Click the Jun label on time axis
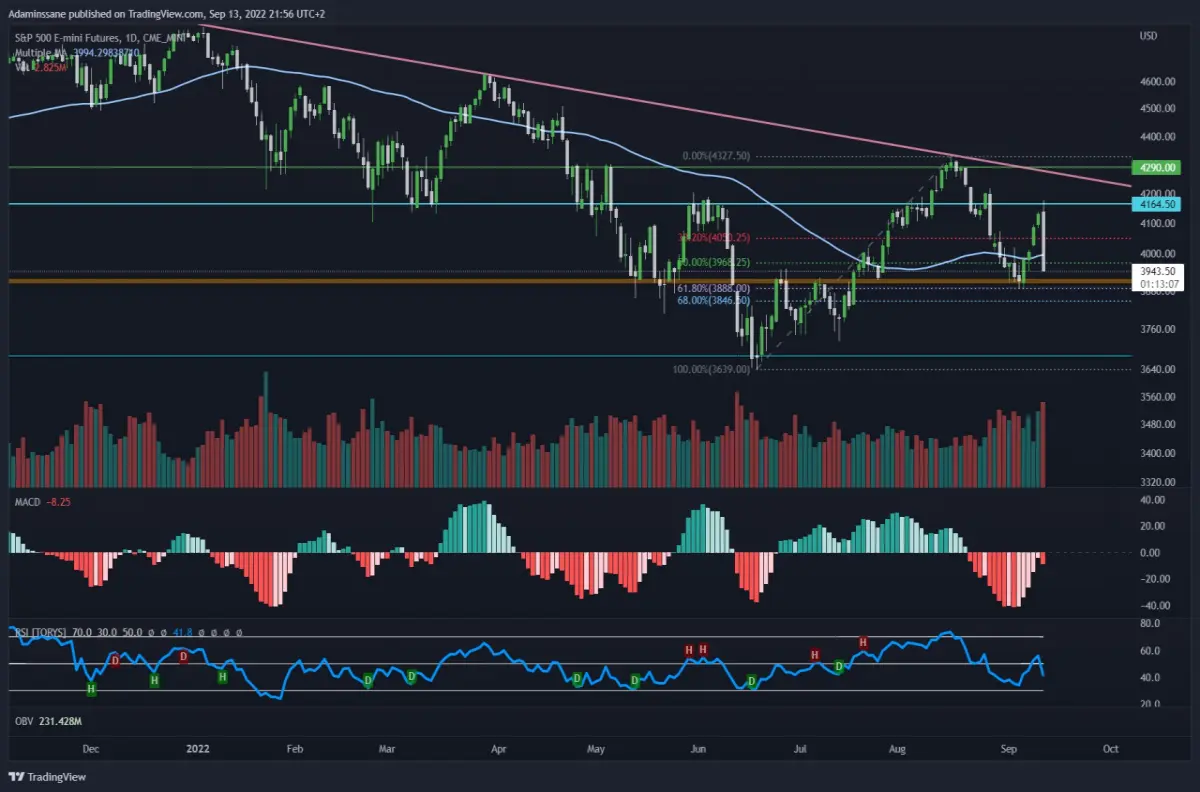 coord(699,747)
